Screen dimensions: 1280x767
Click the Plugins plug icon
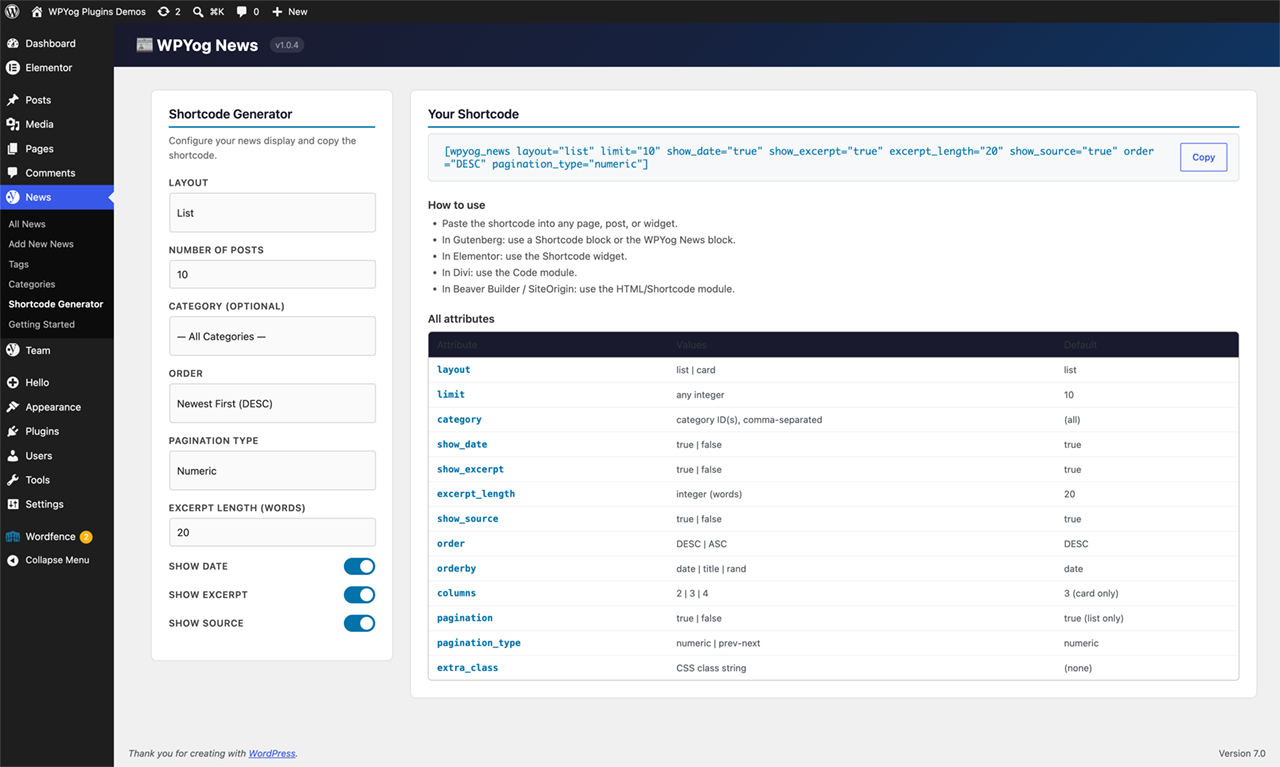(13, 431)
